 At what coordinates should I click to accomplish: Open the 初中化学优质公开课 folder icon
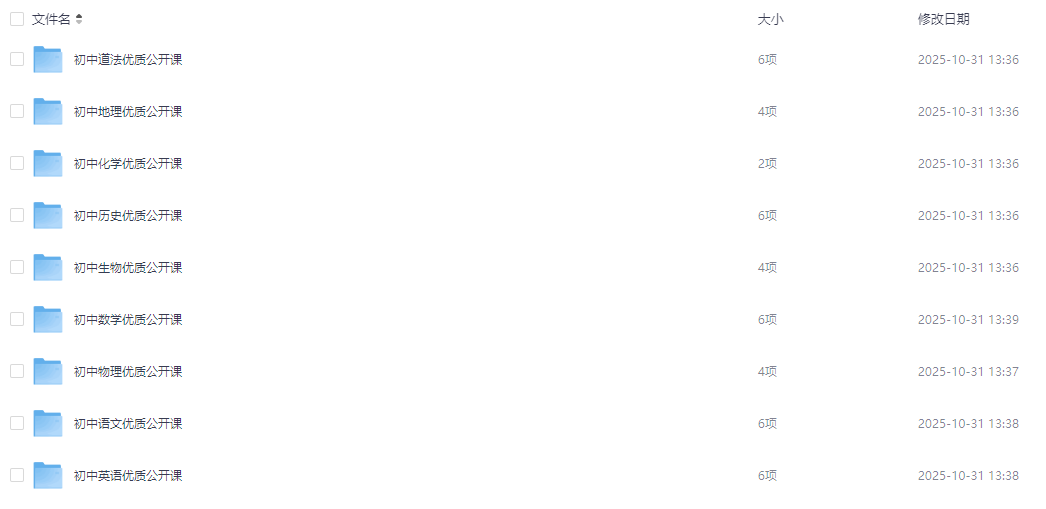tap(48, 163)
